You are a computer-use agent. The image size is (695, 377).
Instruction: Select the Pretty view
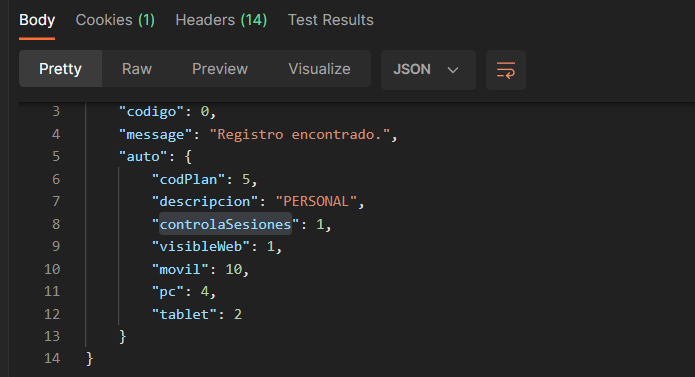point(60,69)
